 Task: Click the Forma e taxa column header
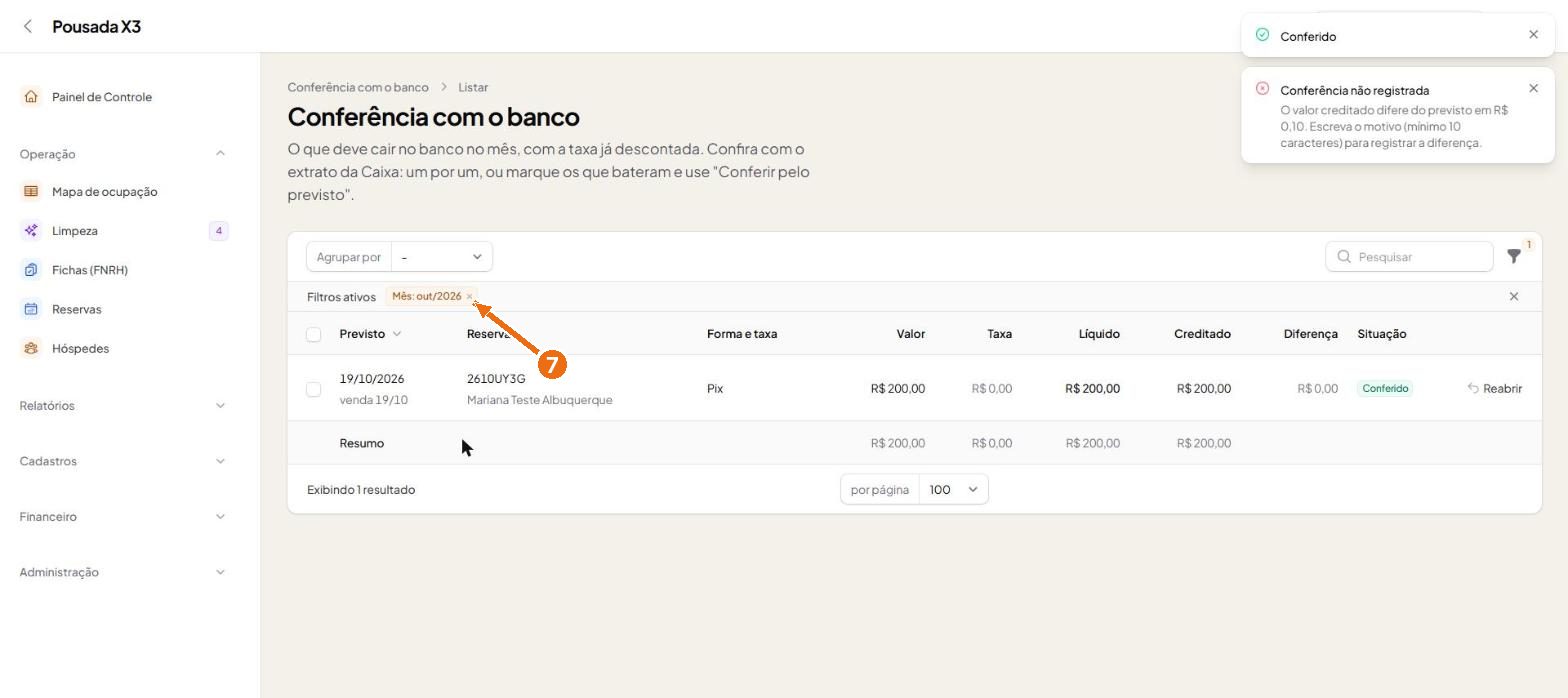click(742, 334)
